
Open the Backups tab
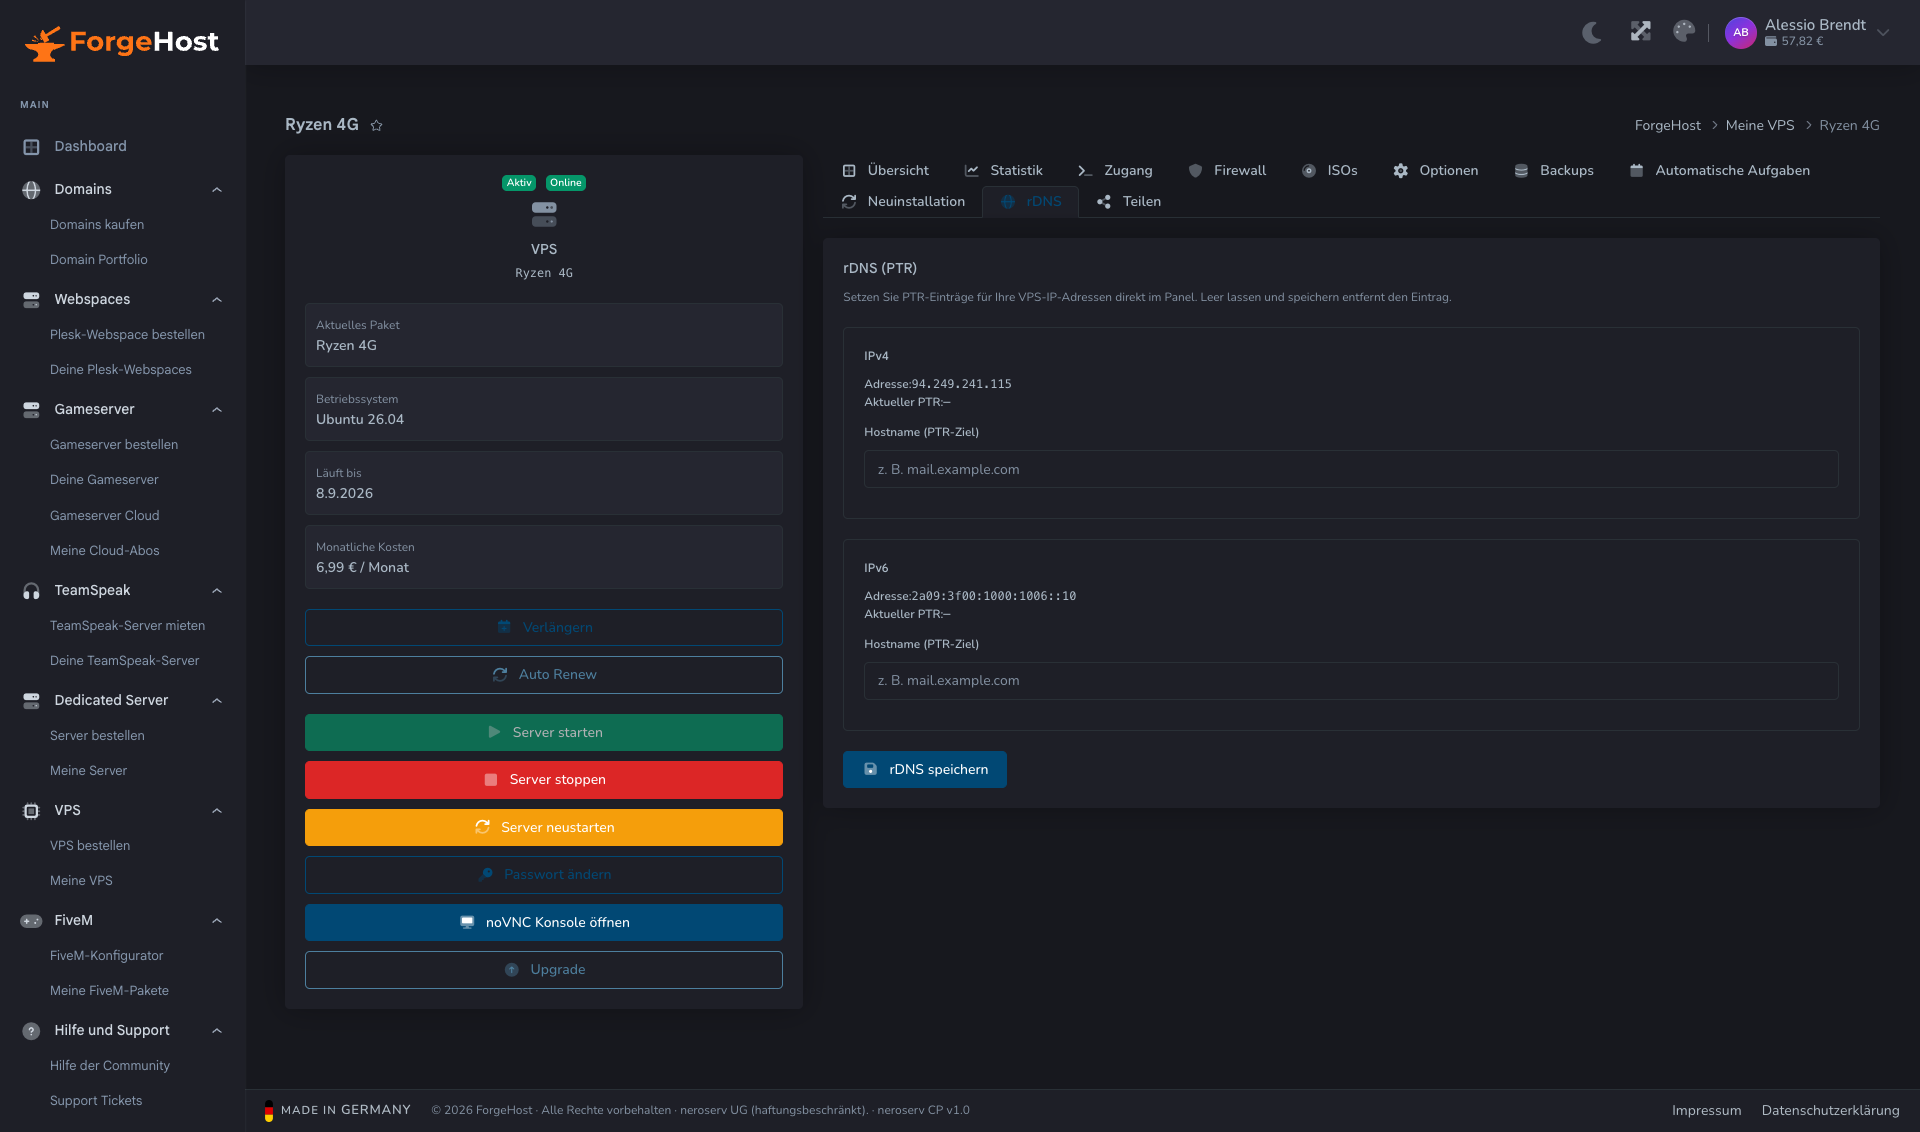tap(1554, 171)
